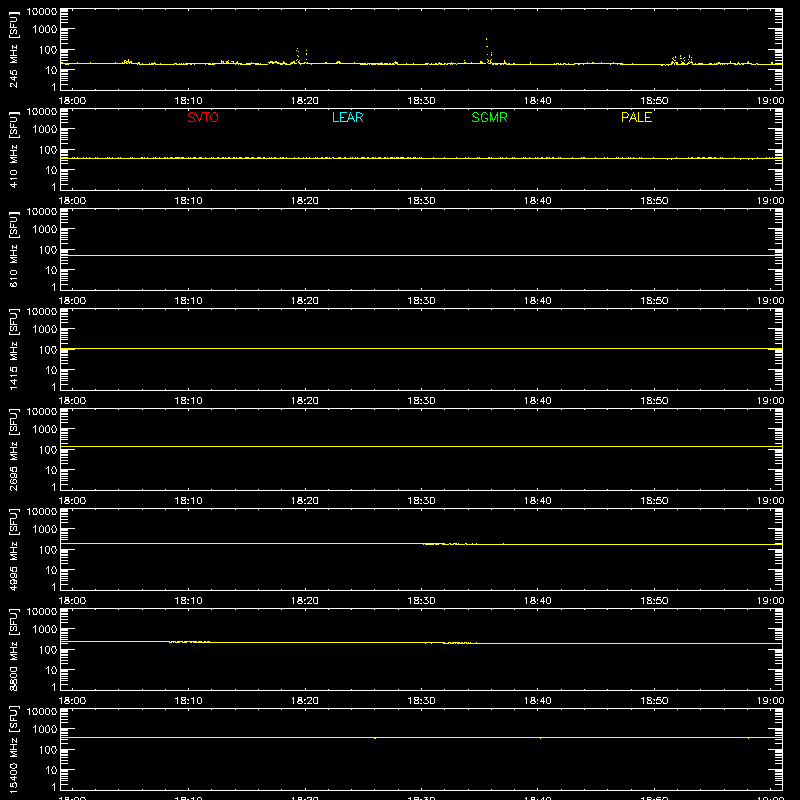Viewport: 800px width, 800px height.
Task: Click the 10 tick label on 1415 MHz panel
Action: click(x=51, y=370)
